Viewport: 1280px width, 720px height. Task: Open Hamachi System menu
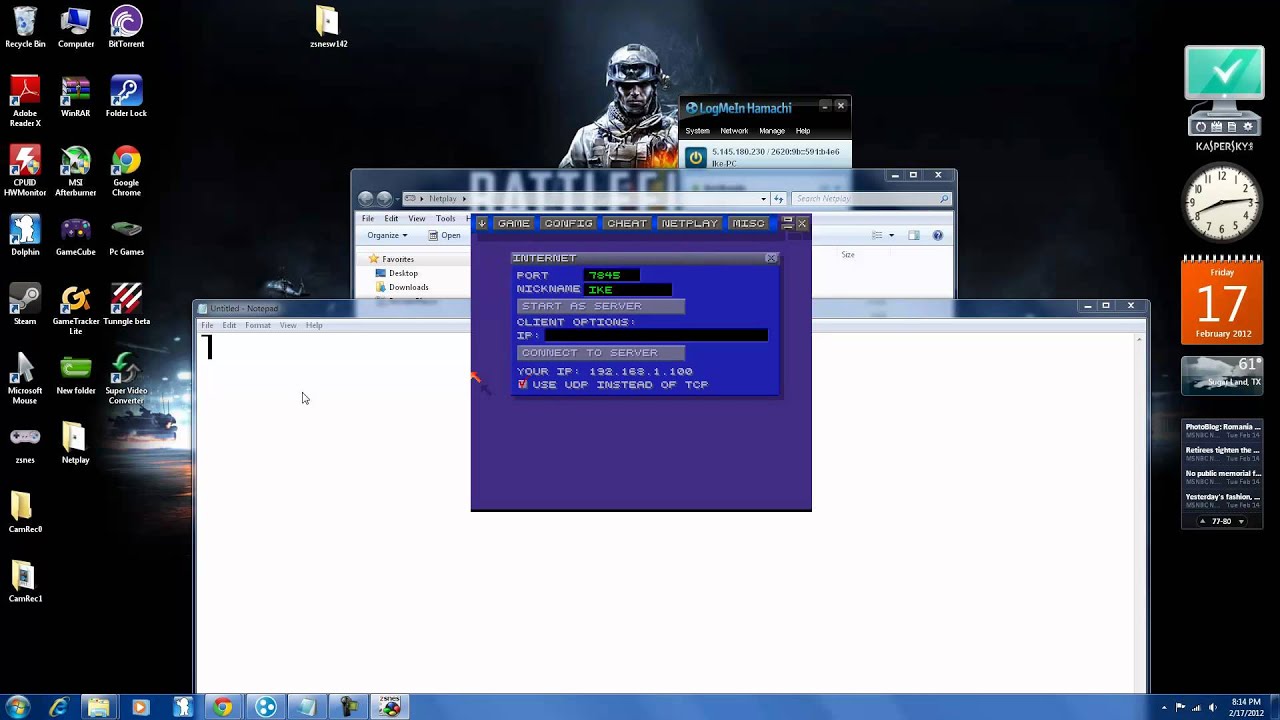(697, 131)
